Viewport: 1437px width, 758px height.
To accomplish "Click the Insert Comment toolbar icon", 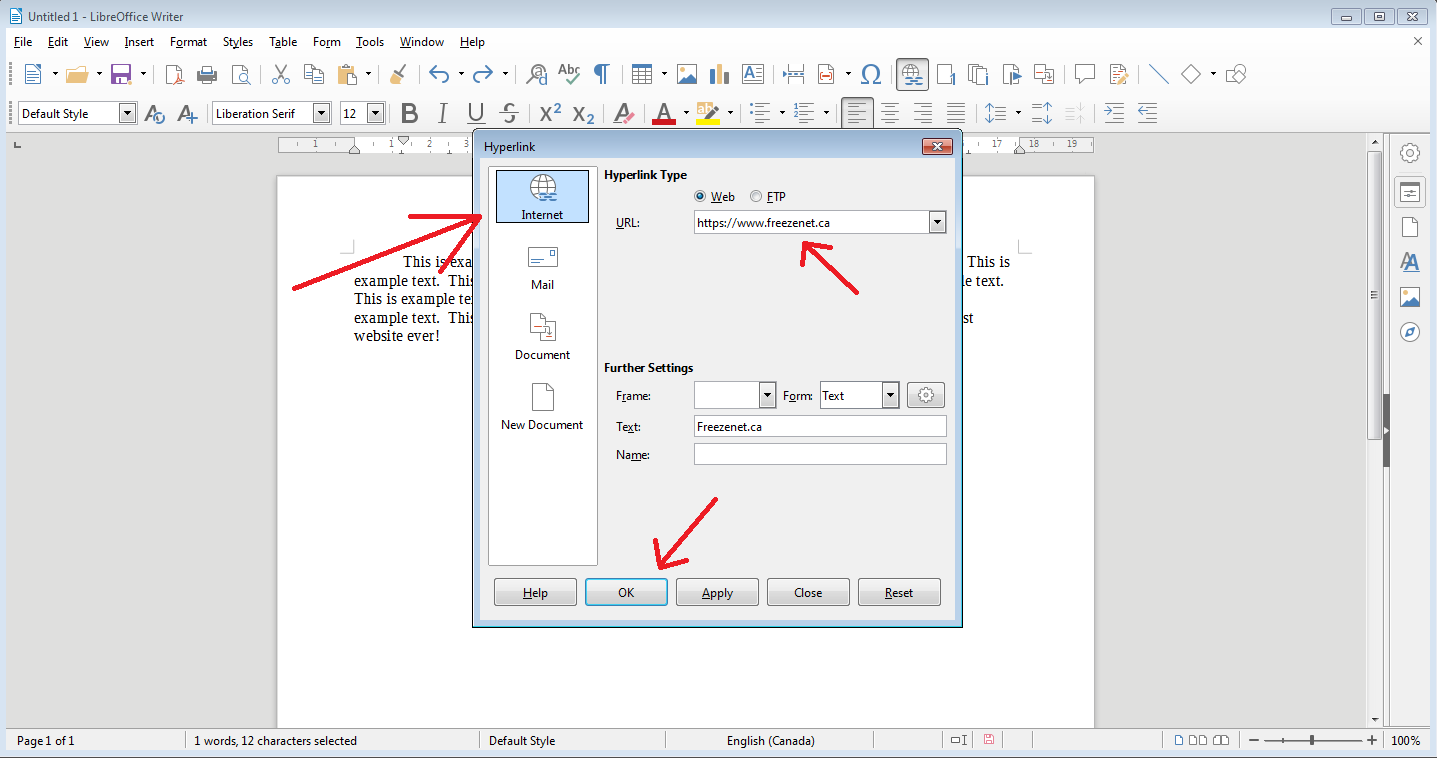I will (1084, 74).
